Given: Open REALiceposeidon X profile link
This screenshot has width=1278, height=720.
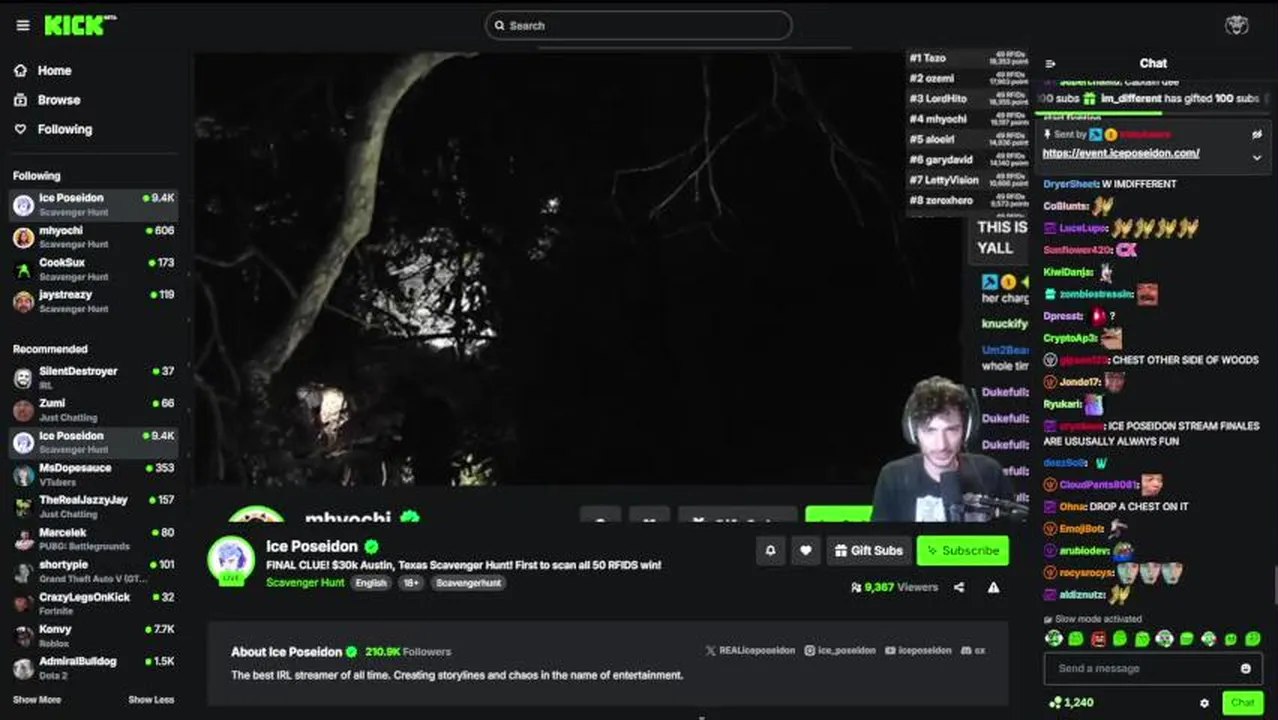Looking at the screenshot, I should [750, 650].
